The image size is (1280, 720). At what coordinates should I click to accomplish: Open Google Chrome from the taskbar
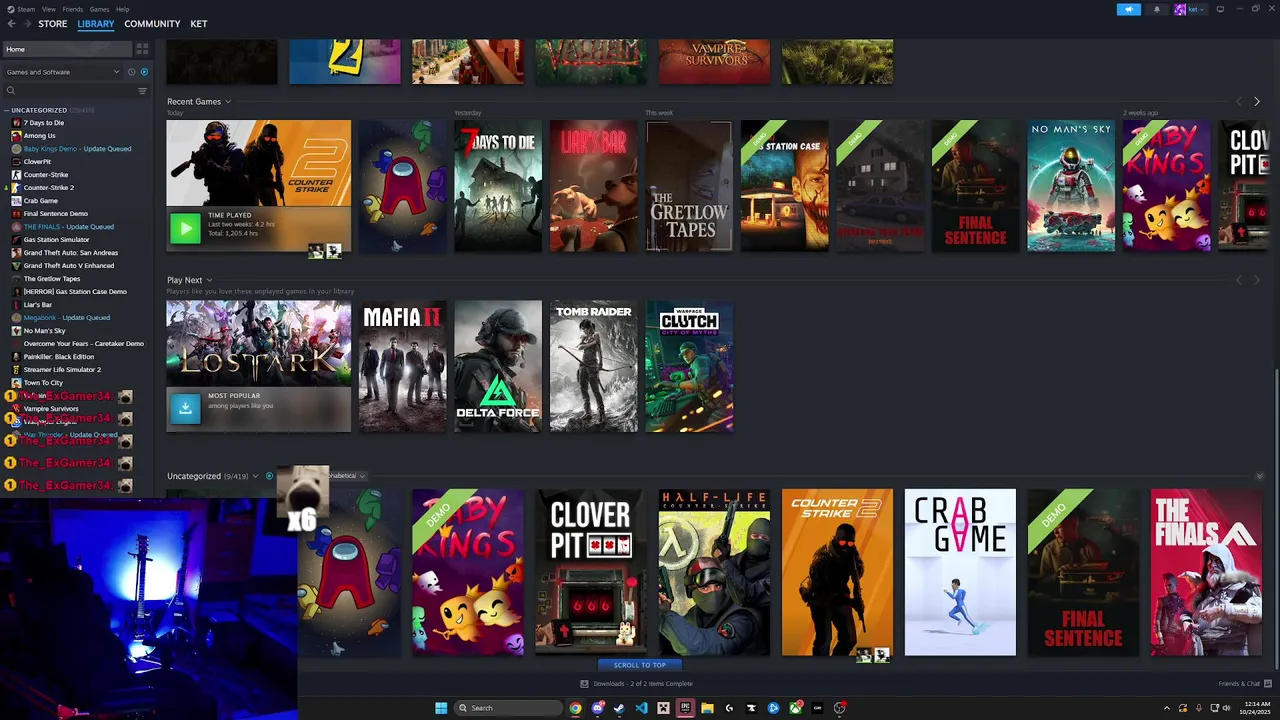[575, 708]
